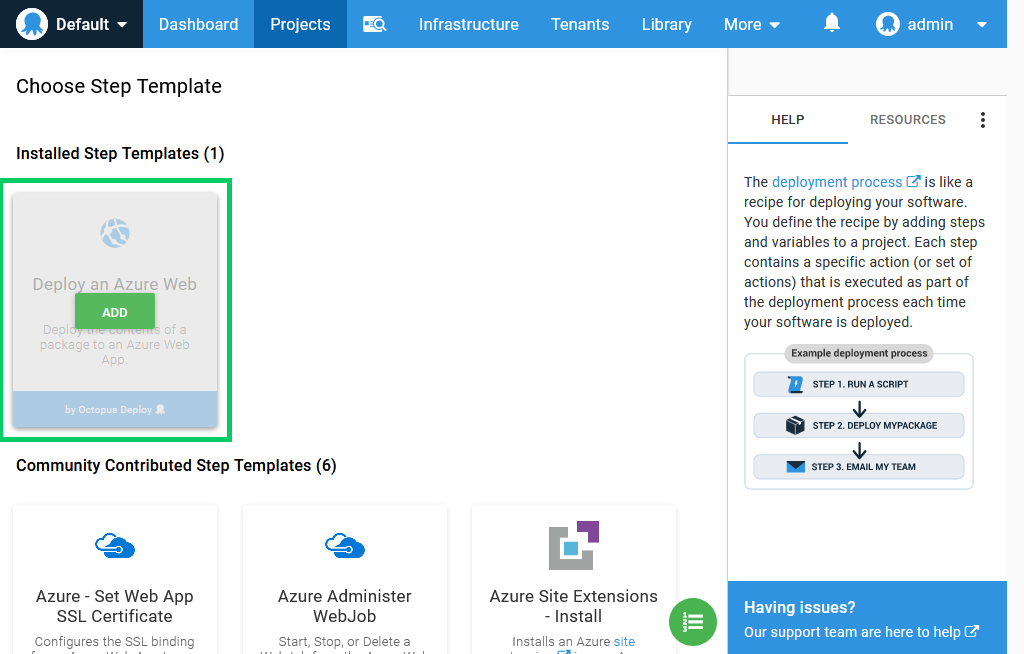The height and width of the screenshot is (654, 1024).
Task: Click the Azure Set Web App SSL Certificate cloud icon
Action: [x=115, y=545]
